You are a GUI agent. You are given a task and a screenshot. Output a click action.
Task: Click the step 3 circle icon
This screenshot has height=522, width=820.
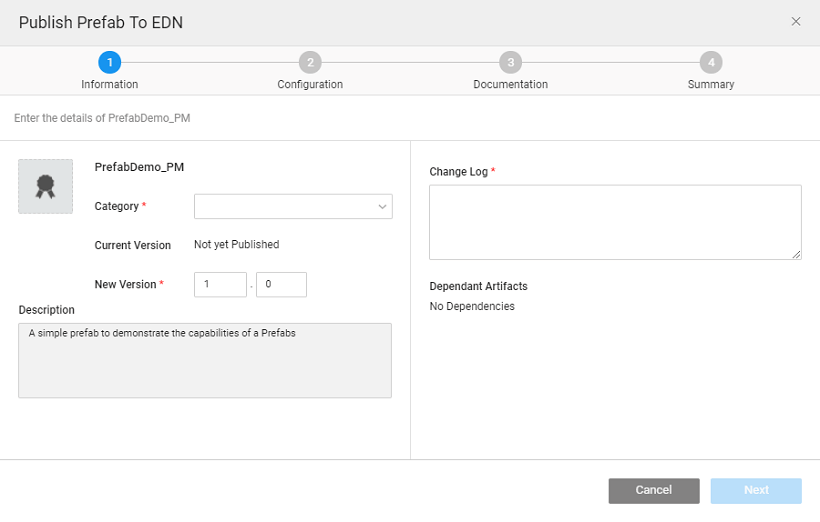(x=510, y=62)
